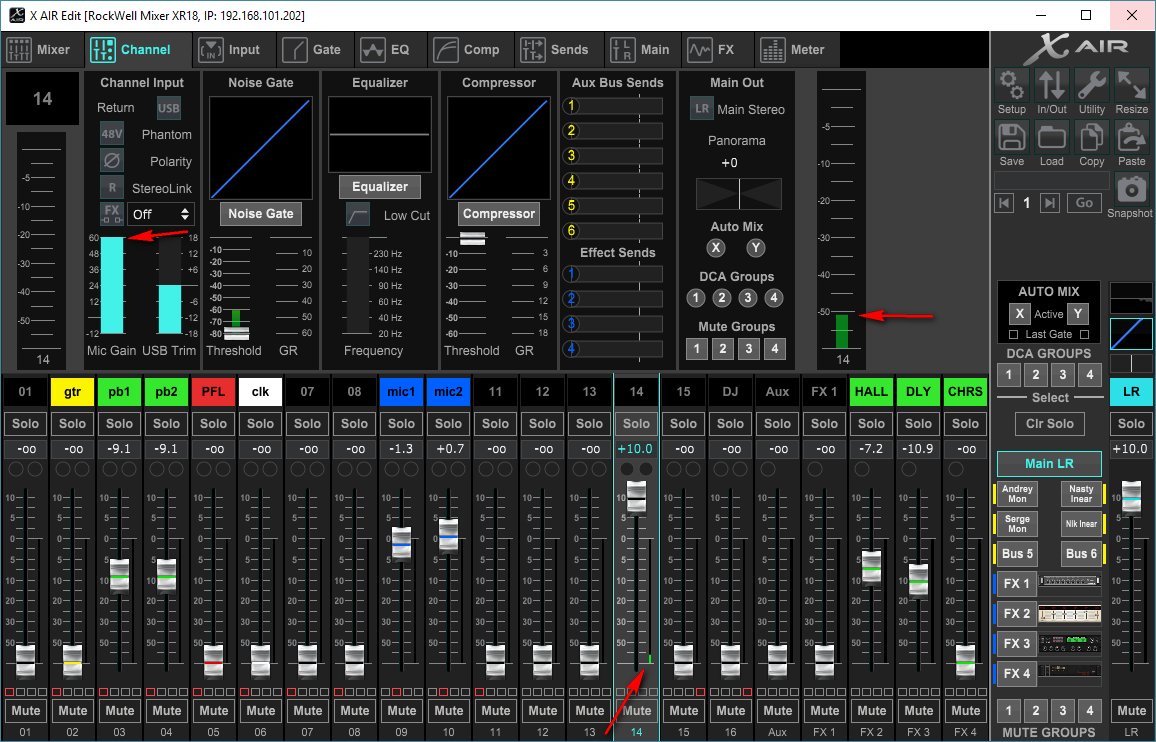The image size is (1156, 742).
Task: Click the Resize arrows icon
Action: pos(1132,86)
